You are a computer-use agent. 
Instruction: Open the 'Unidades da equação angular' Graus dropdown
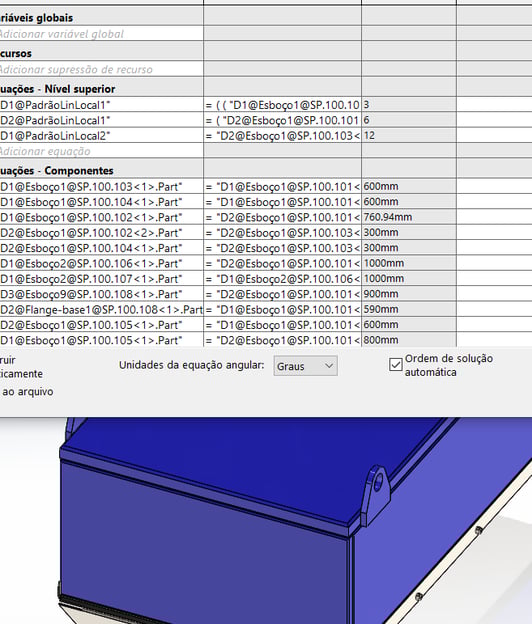(305, 366)
